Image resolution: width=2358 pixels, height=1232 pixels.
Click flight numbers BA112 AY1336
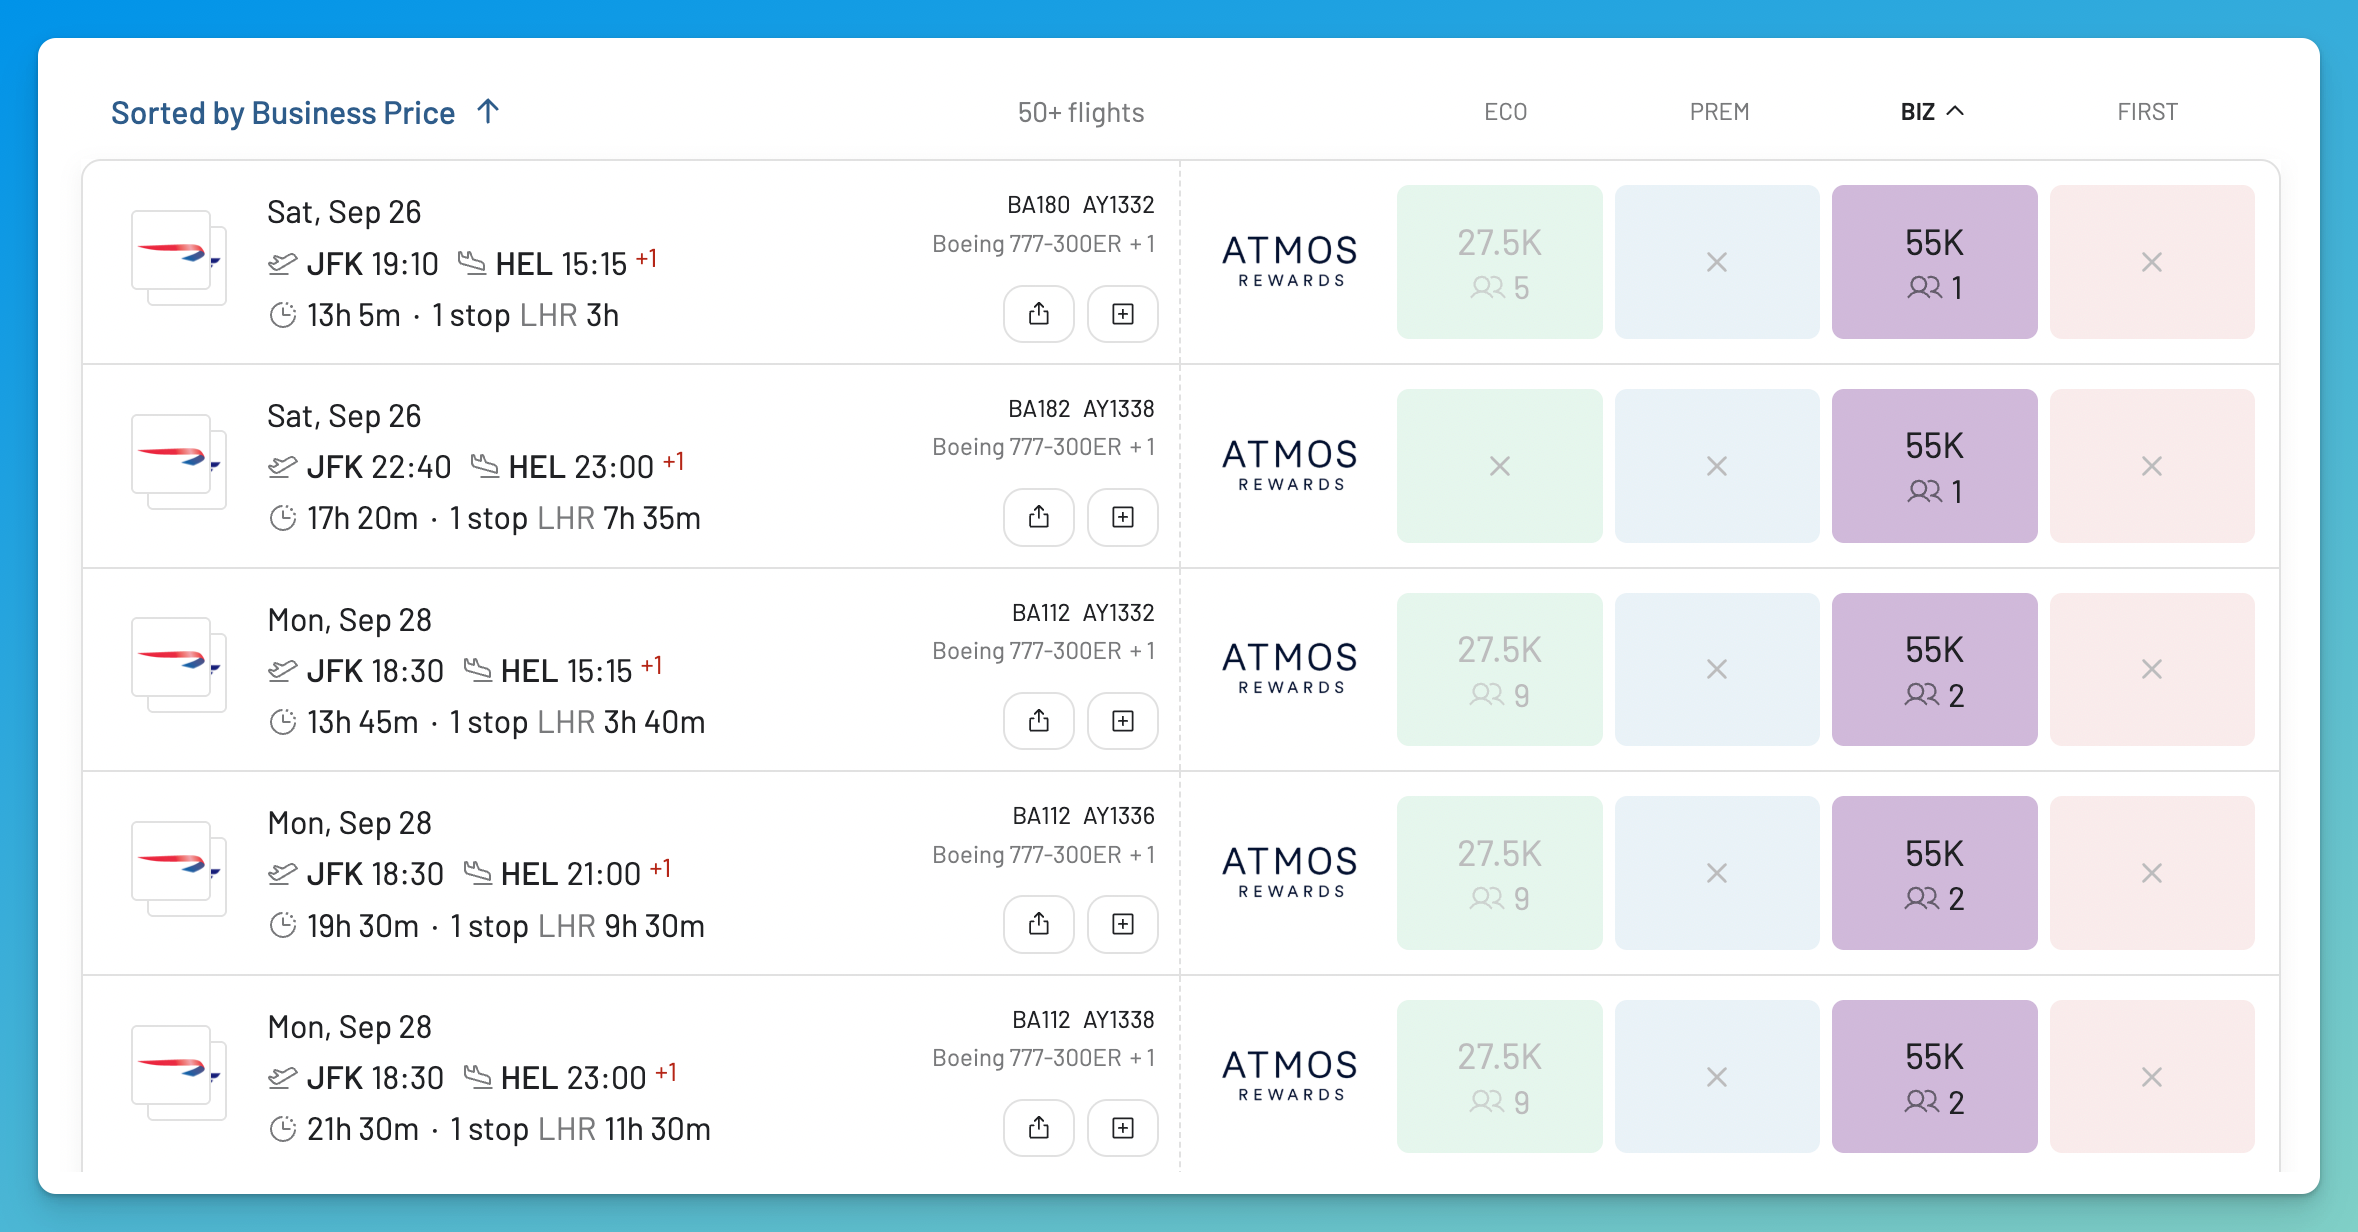(1083, 816)
